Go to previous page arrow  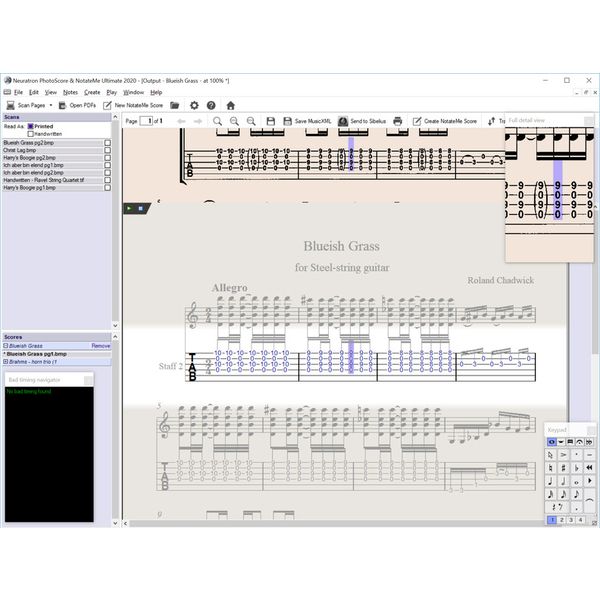point(181,121)
